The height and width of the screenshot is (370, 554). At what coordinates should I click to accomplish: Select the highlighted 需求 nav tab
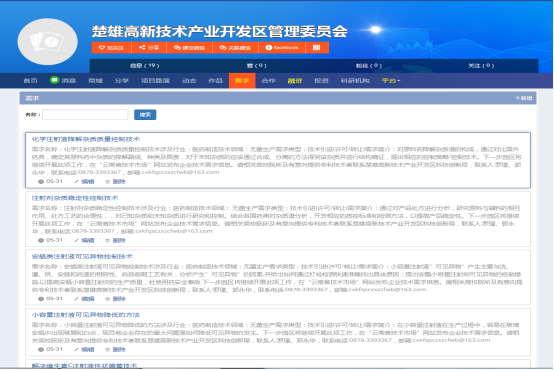[x=242, y=81]
